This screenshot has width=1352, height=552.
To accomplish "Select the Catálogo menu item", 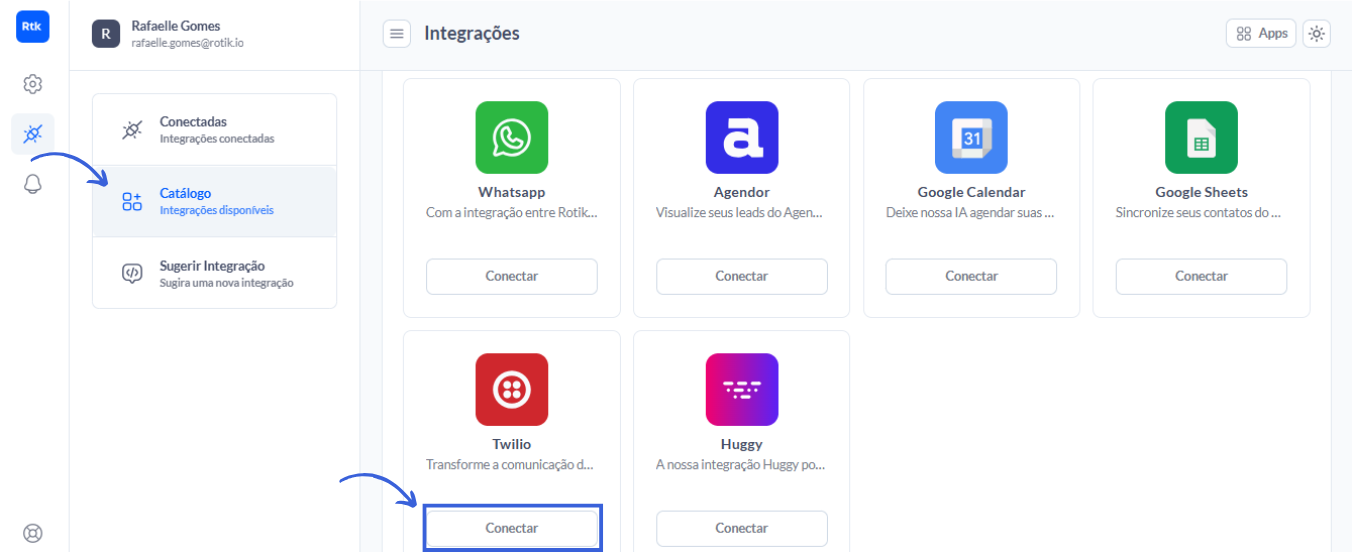I will click(x=214, y=201).
